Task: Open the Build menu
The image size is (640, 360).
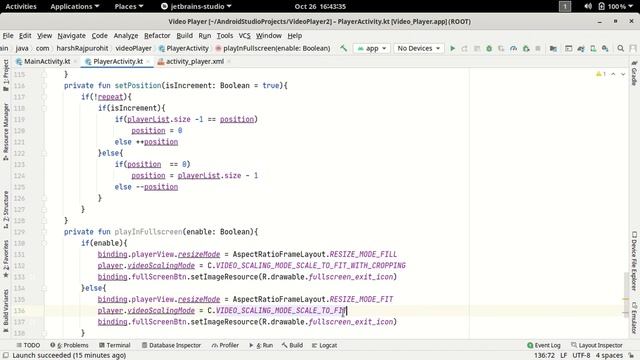Action: 184,36
